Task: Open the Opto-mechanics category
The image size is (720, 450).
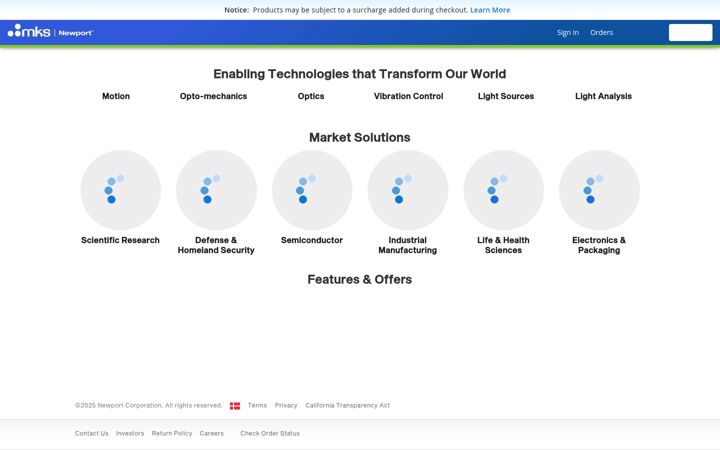Action: tap(214, 96)
